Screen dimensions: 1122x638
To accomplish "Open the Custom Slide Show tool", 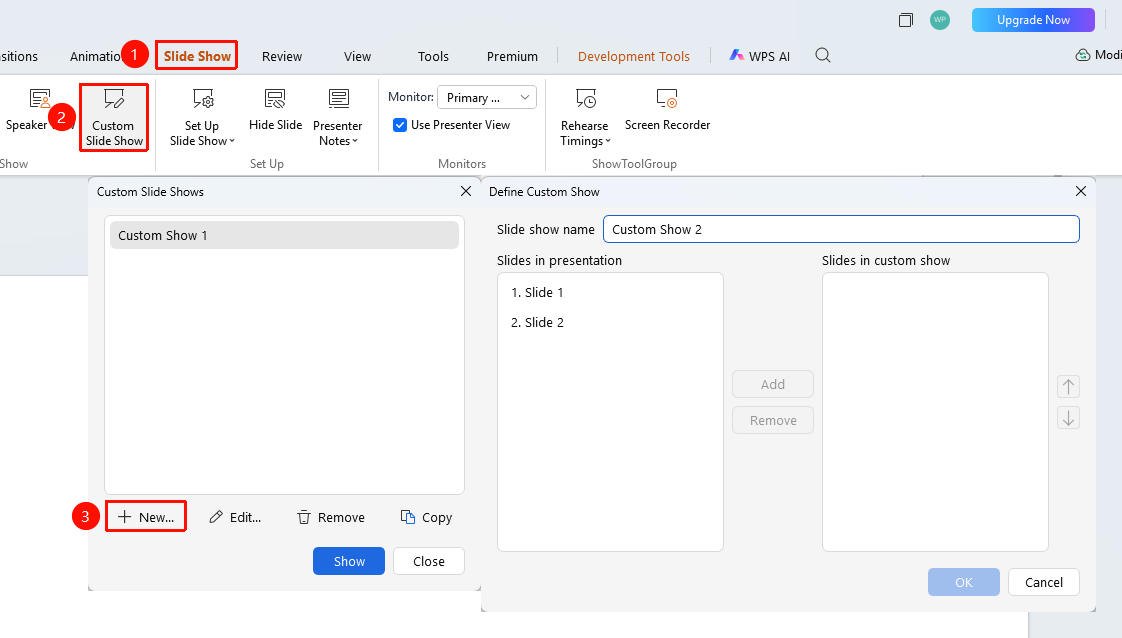I will [x=114, y=117].
